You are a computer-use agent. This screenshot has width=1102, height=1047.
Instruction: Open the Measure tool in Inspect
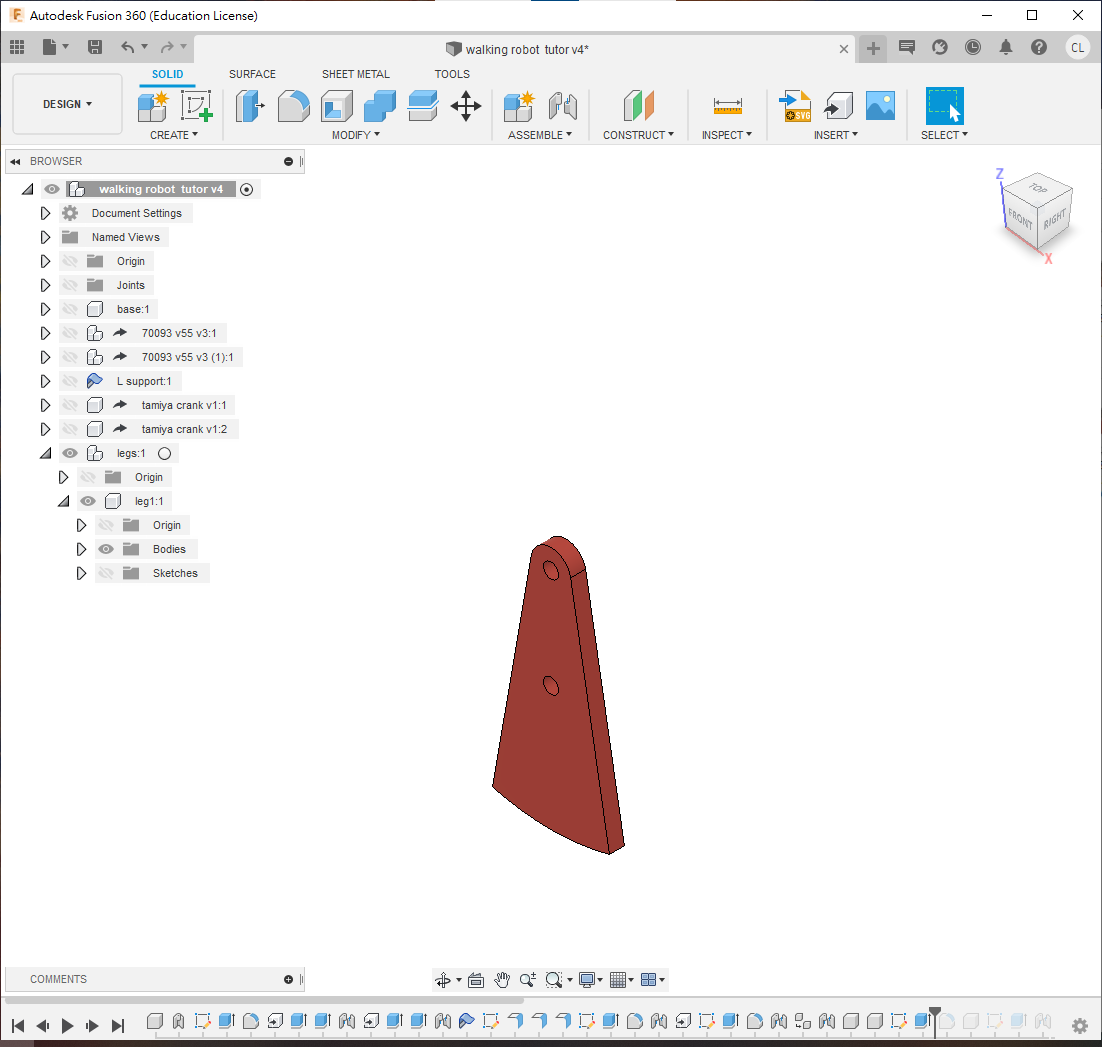[727, 106]
